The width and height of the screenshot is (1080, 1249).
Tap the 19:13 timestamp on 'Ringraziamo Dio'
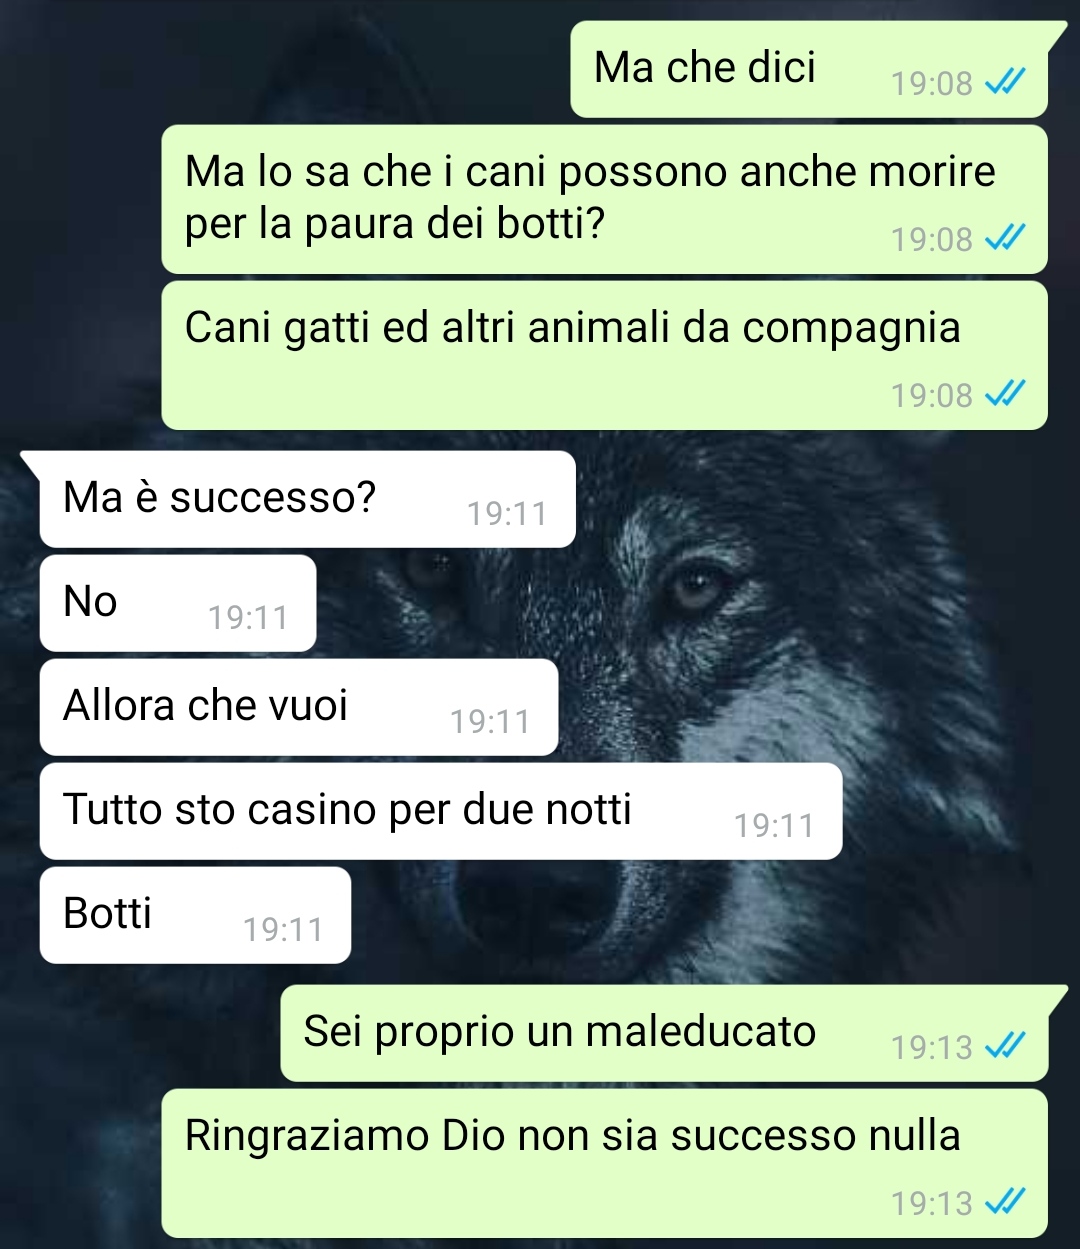tap(932, 1204)
